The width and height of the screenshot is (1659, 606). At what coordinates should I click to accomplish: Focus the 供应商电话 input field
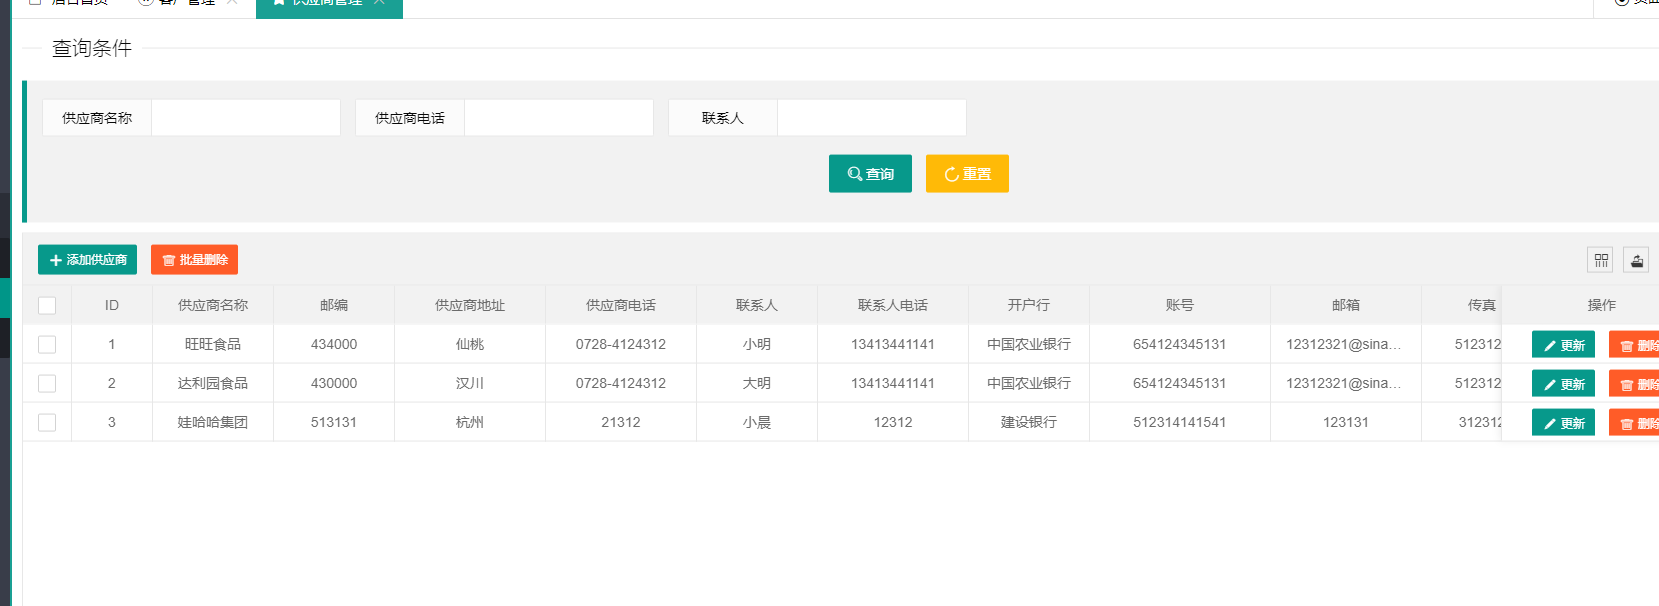(559, 118)
